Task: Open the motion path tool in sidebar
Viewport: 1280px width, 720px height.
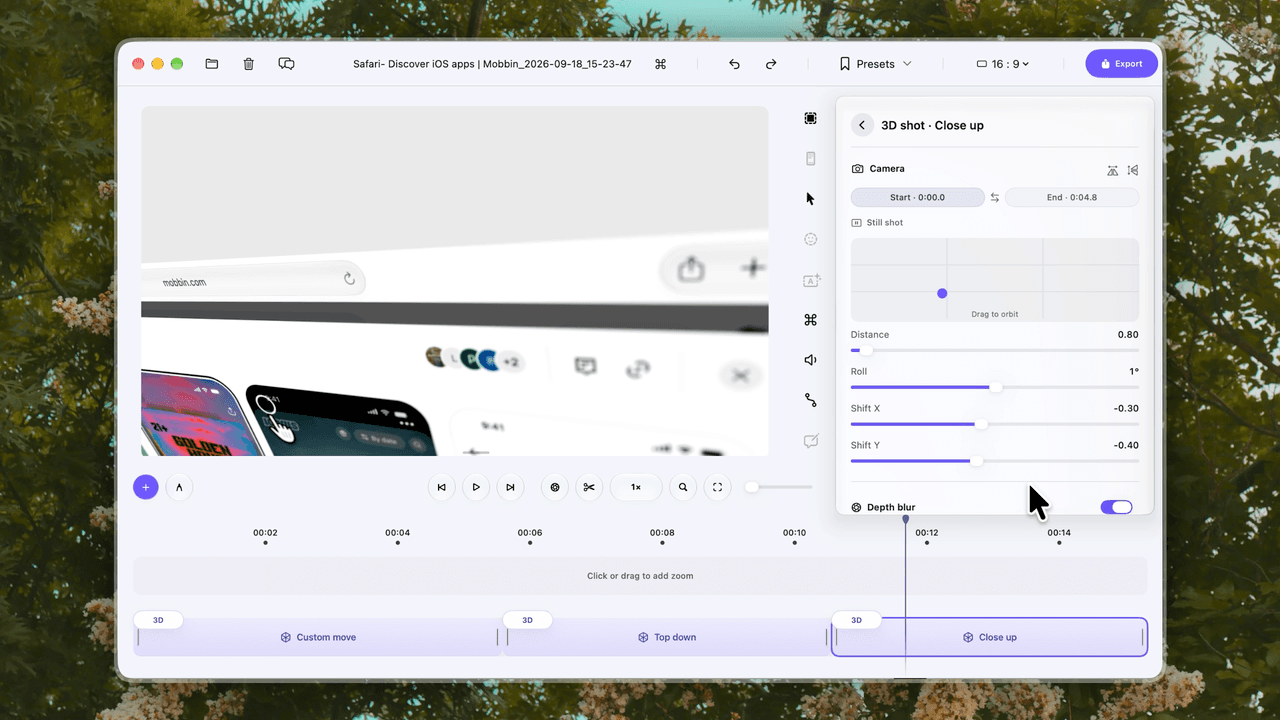Action: pos(810,400)
